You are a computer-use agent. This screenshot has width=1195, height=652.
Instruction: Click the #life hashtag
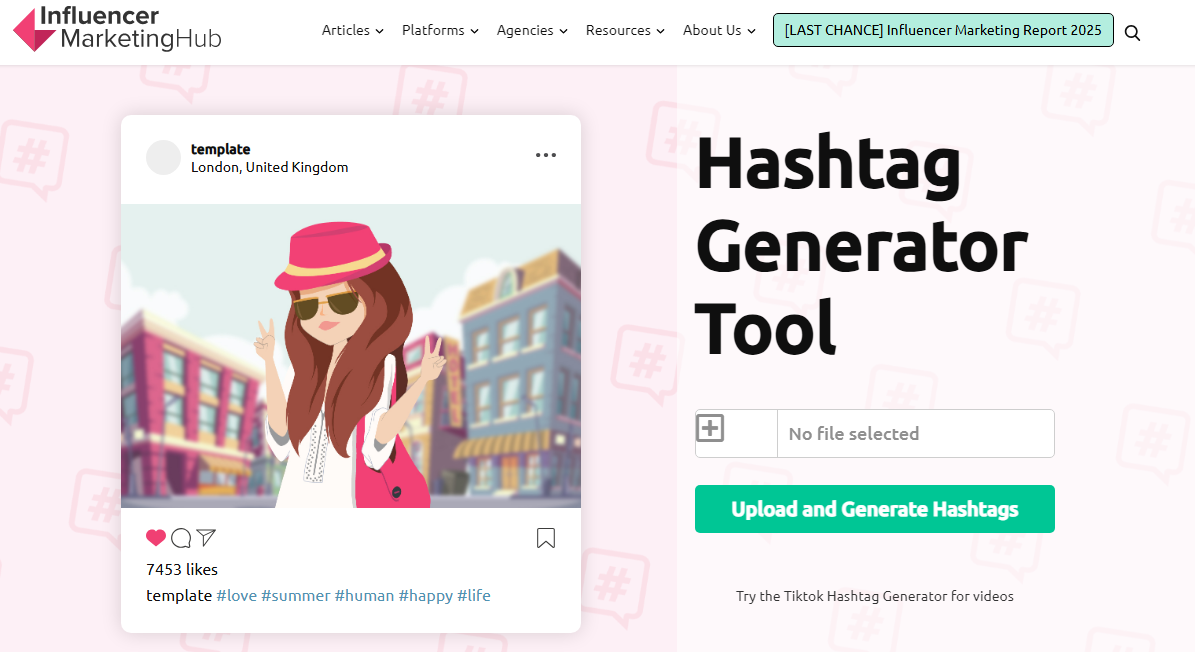474,596
